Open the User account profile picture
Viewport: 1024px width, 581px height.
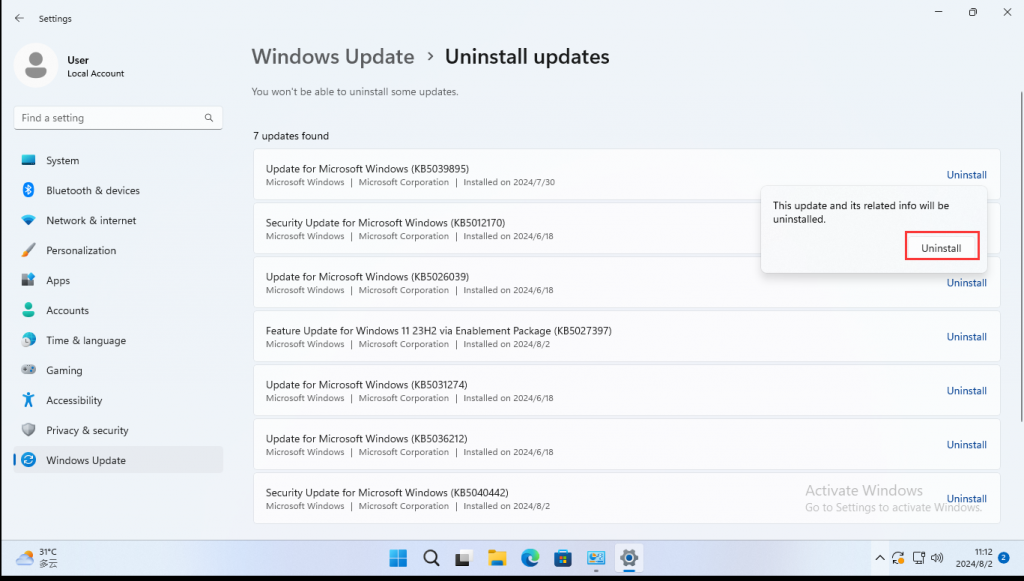(x=36, y=65)
